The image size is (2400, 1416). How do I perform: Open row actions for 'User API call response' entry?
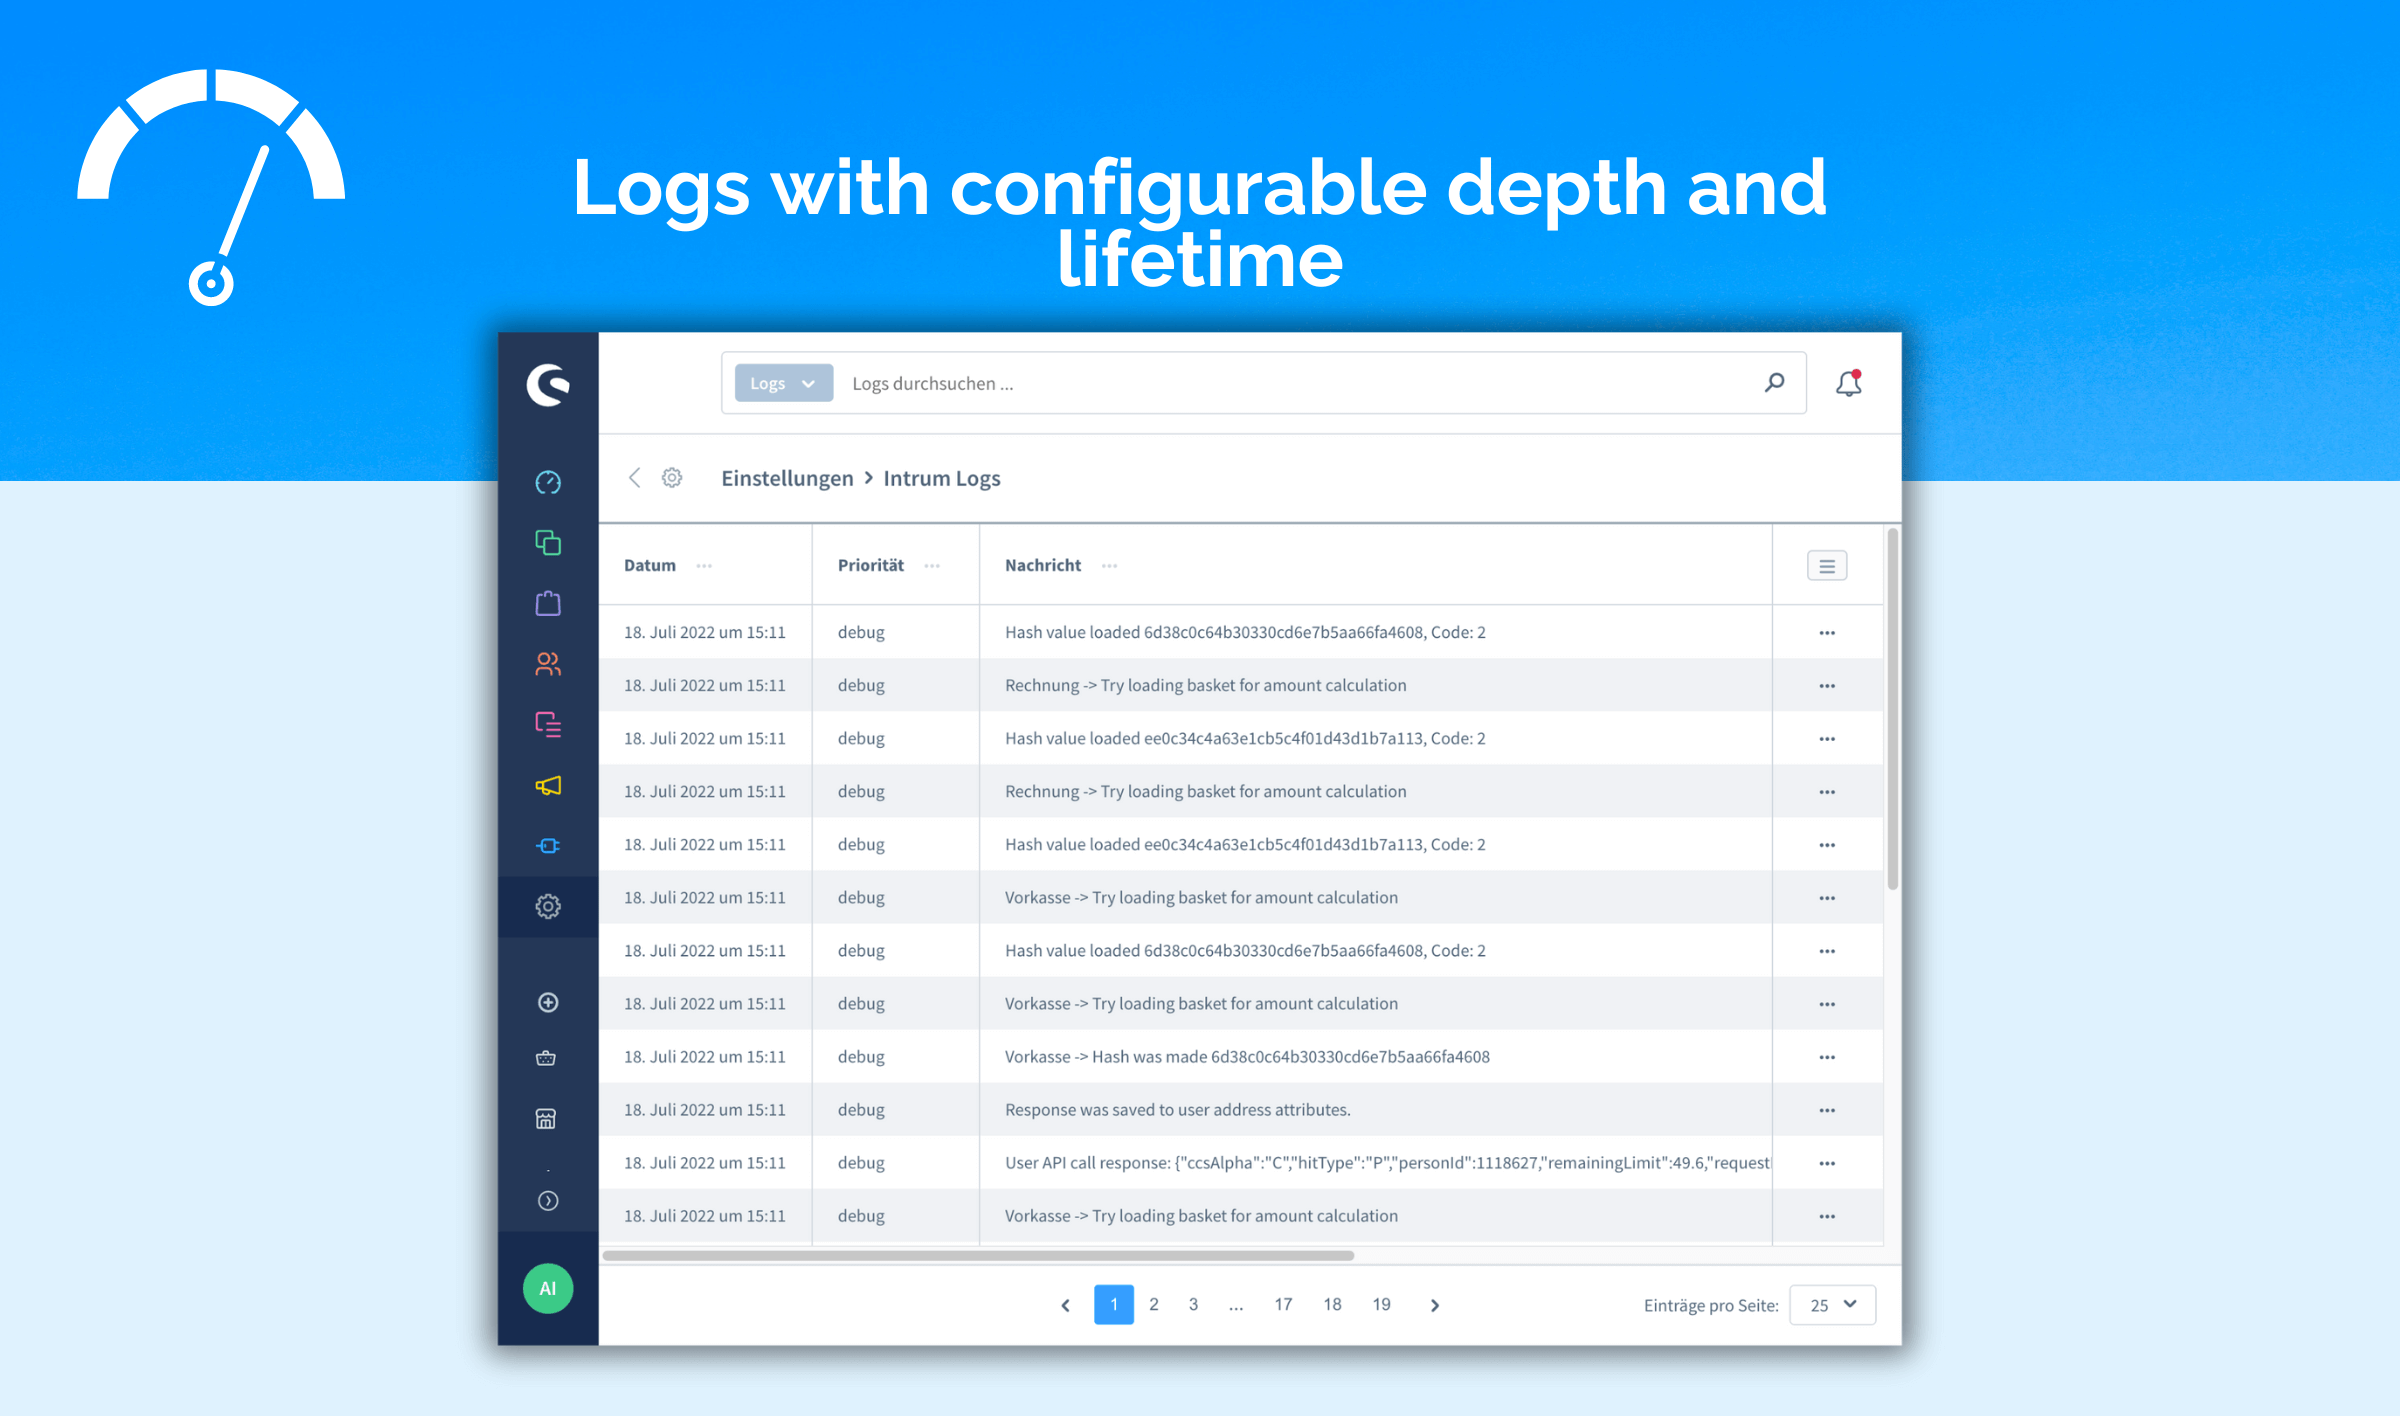tap(1827, 1163)
